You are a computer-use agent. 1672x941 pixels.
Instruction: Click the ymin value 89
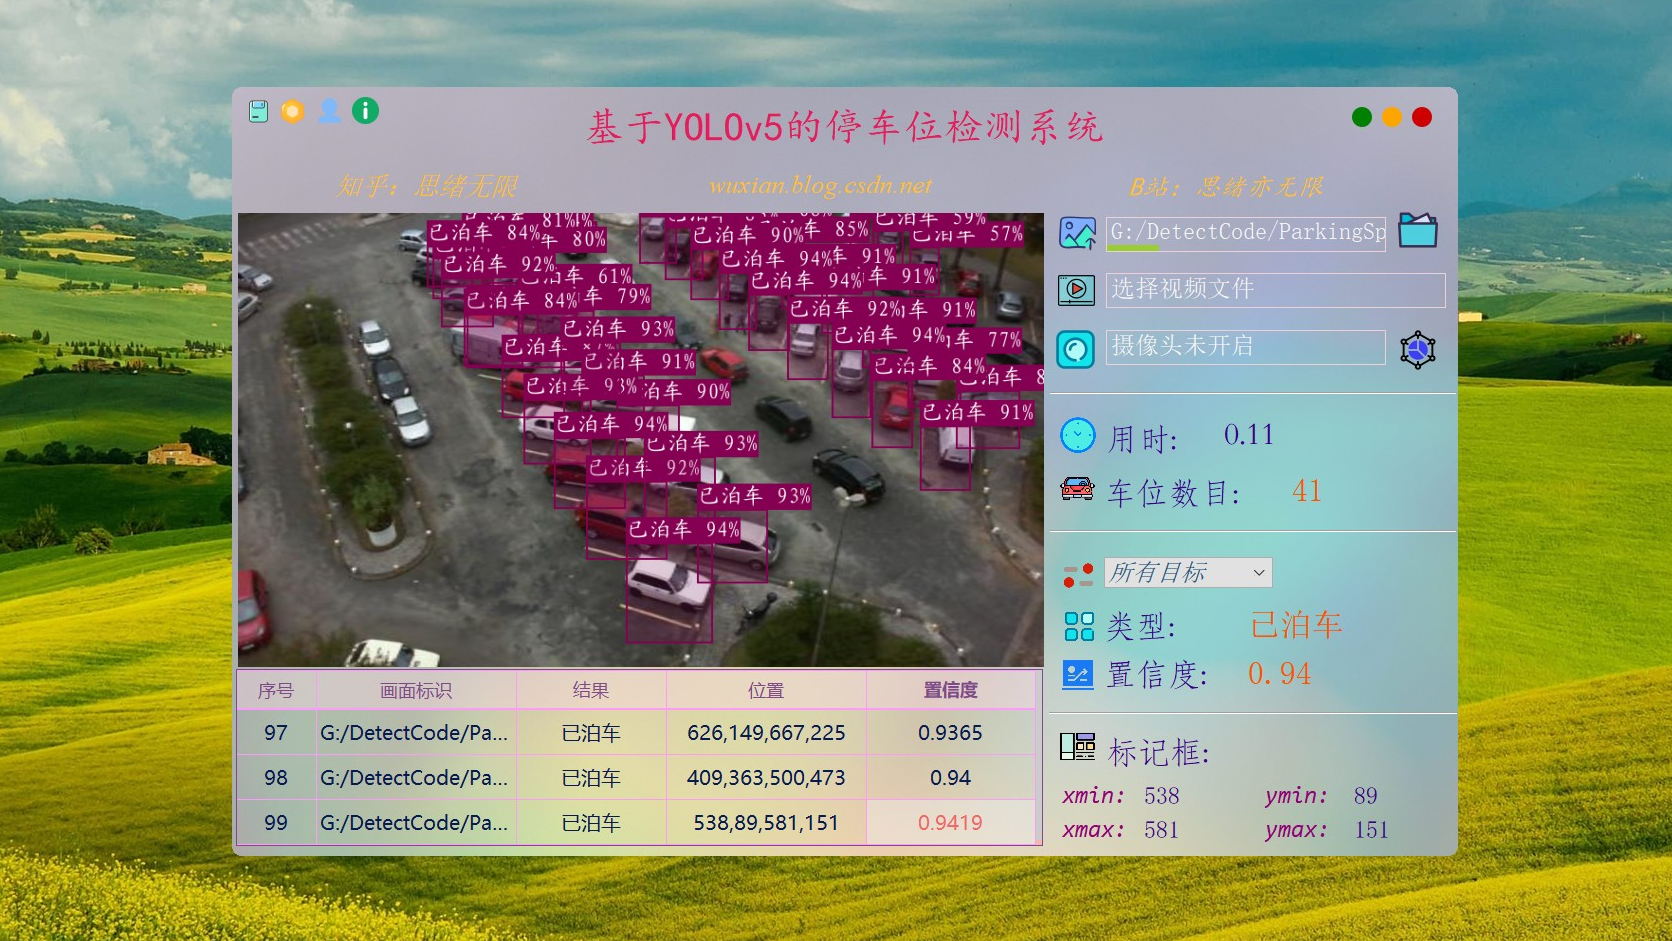coord(1365,796)
